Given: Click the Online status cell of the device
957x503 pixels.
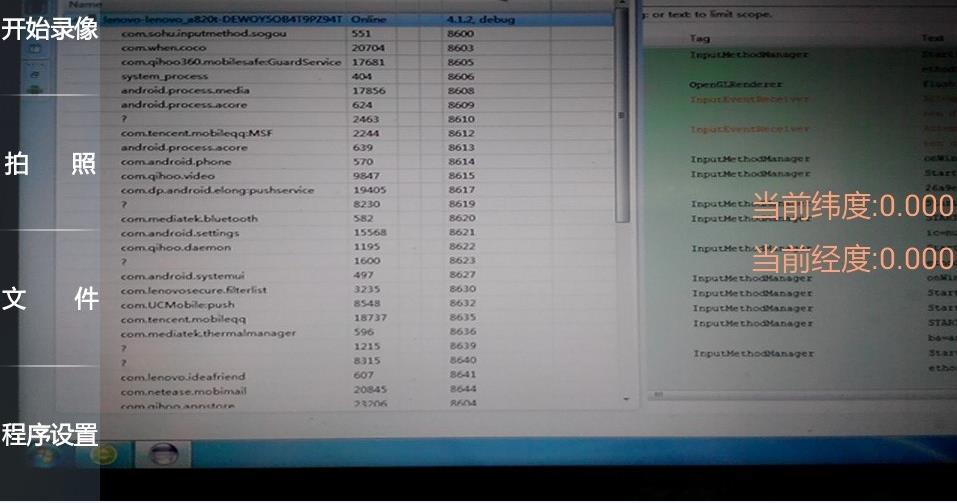Looking at the screenshot, I should coord(369,20).
